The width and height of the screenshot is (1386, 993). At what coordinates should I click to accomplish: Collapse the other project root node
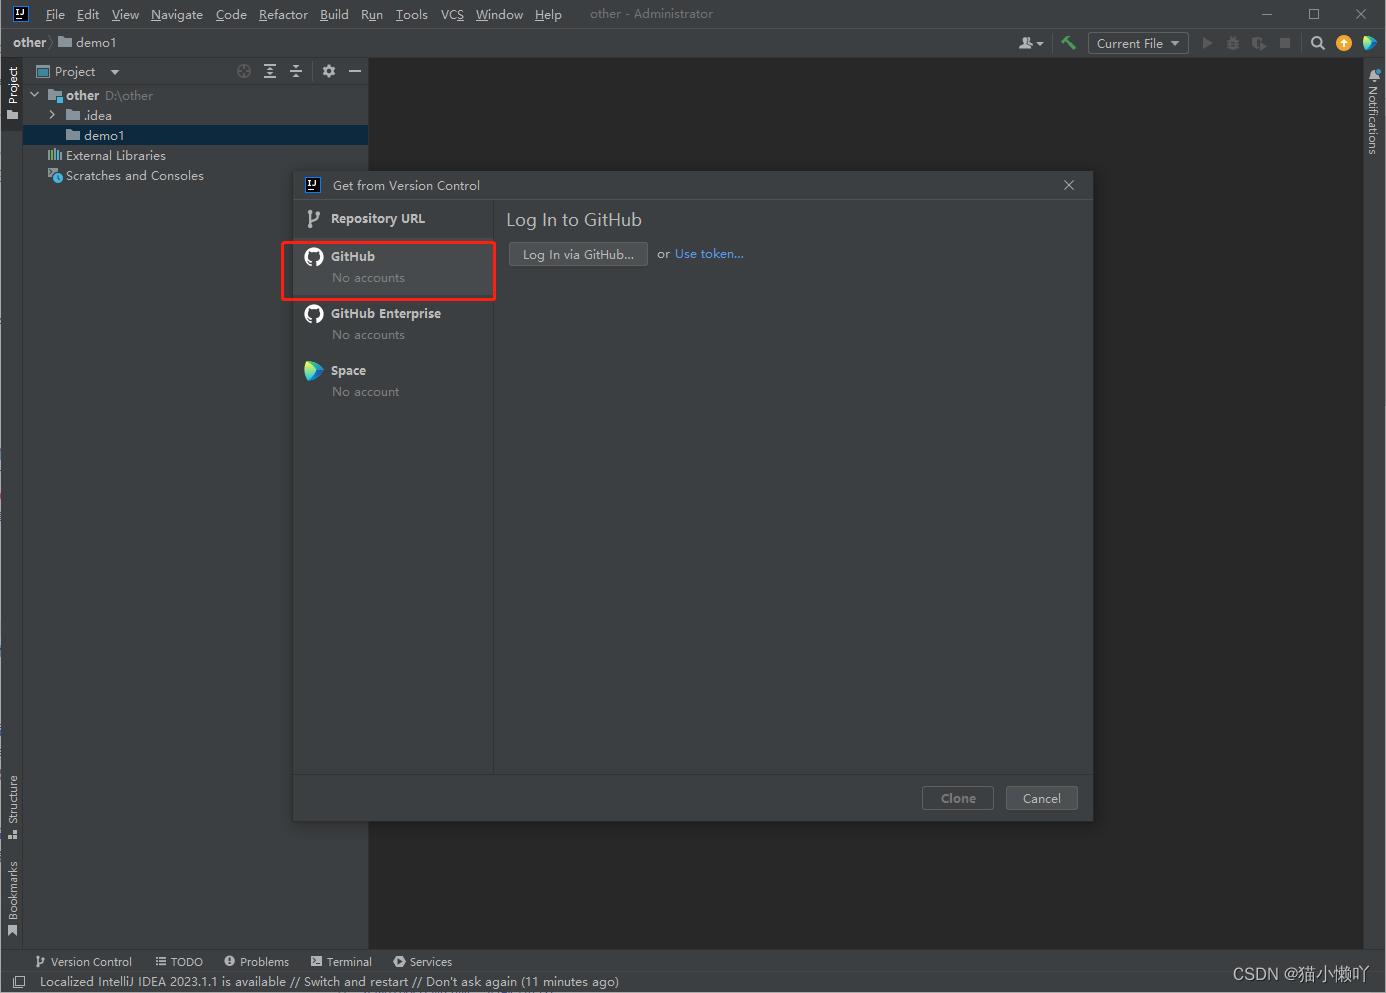(x=35, y=95)
